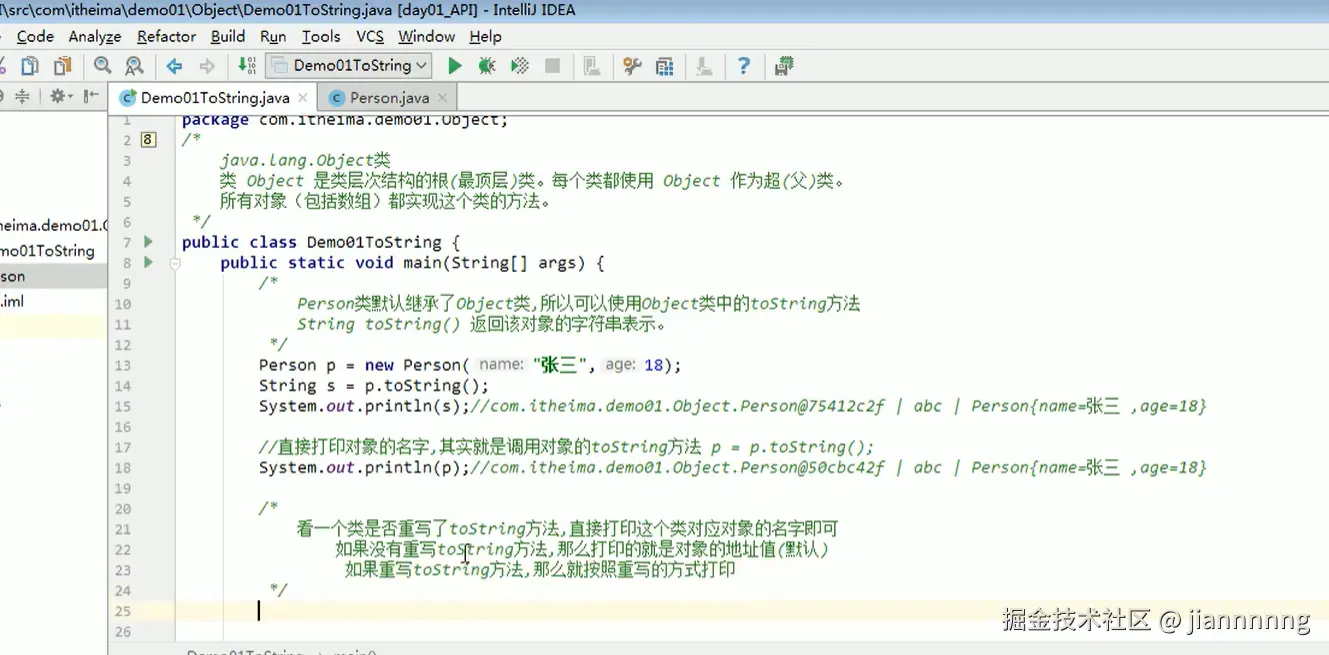The image size is (1329, 655).
Task: Run main from the gutter arrow on line 7
Action: coord(146,241)
